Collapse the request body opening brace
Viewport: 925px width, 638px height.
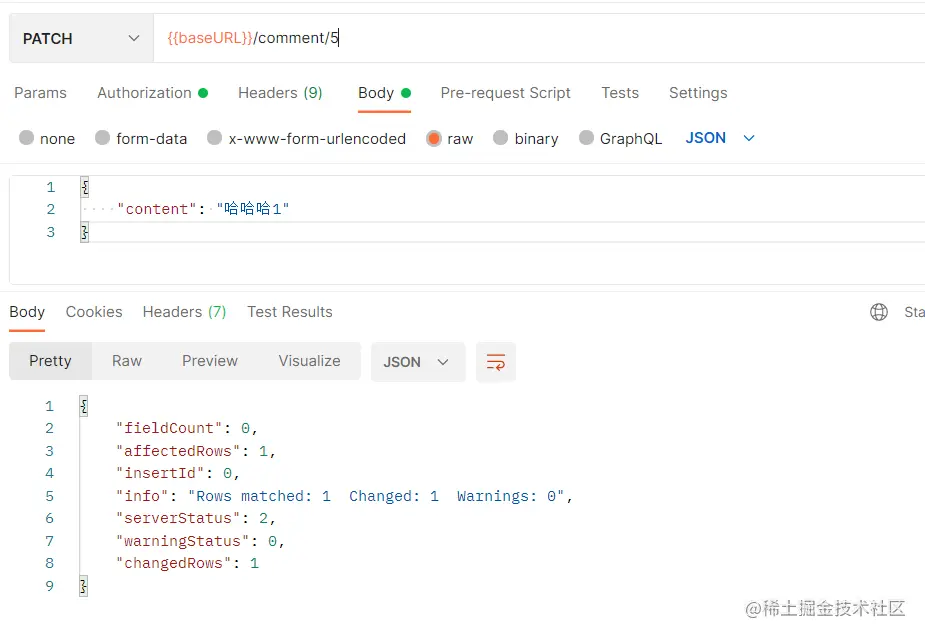click(85, 187)
